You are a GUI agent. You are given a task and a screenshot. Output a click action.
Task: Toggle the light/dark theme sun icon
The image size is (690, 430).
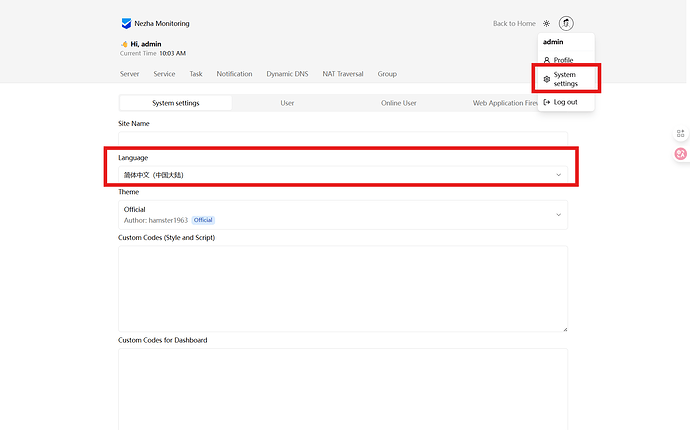click(x=546, y=23)
